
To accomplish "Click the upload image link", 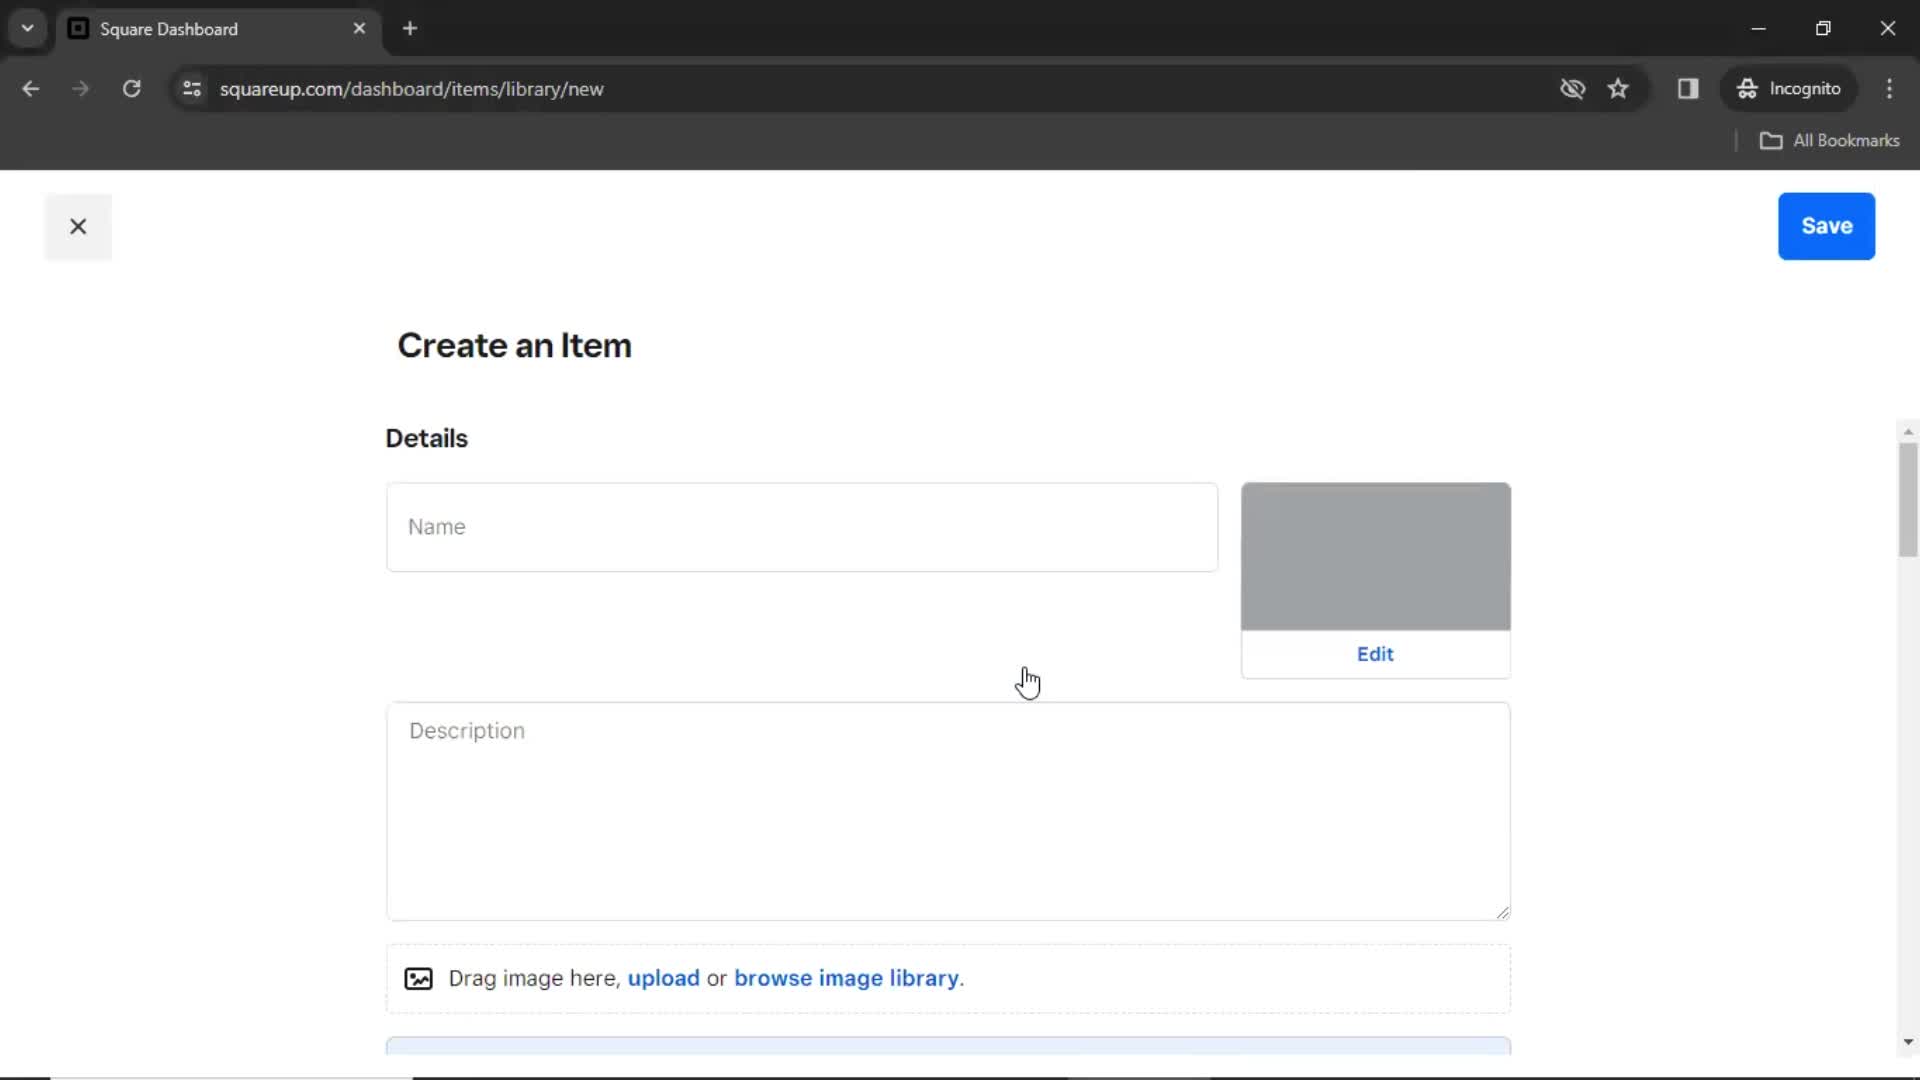I will (663, 978).
